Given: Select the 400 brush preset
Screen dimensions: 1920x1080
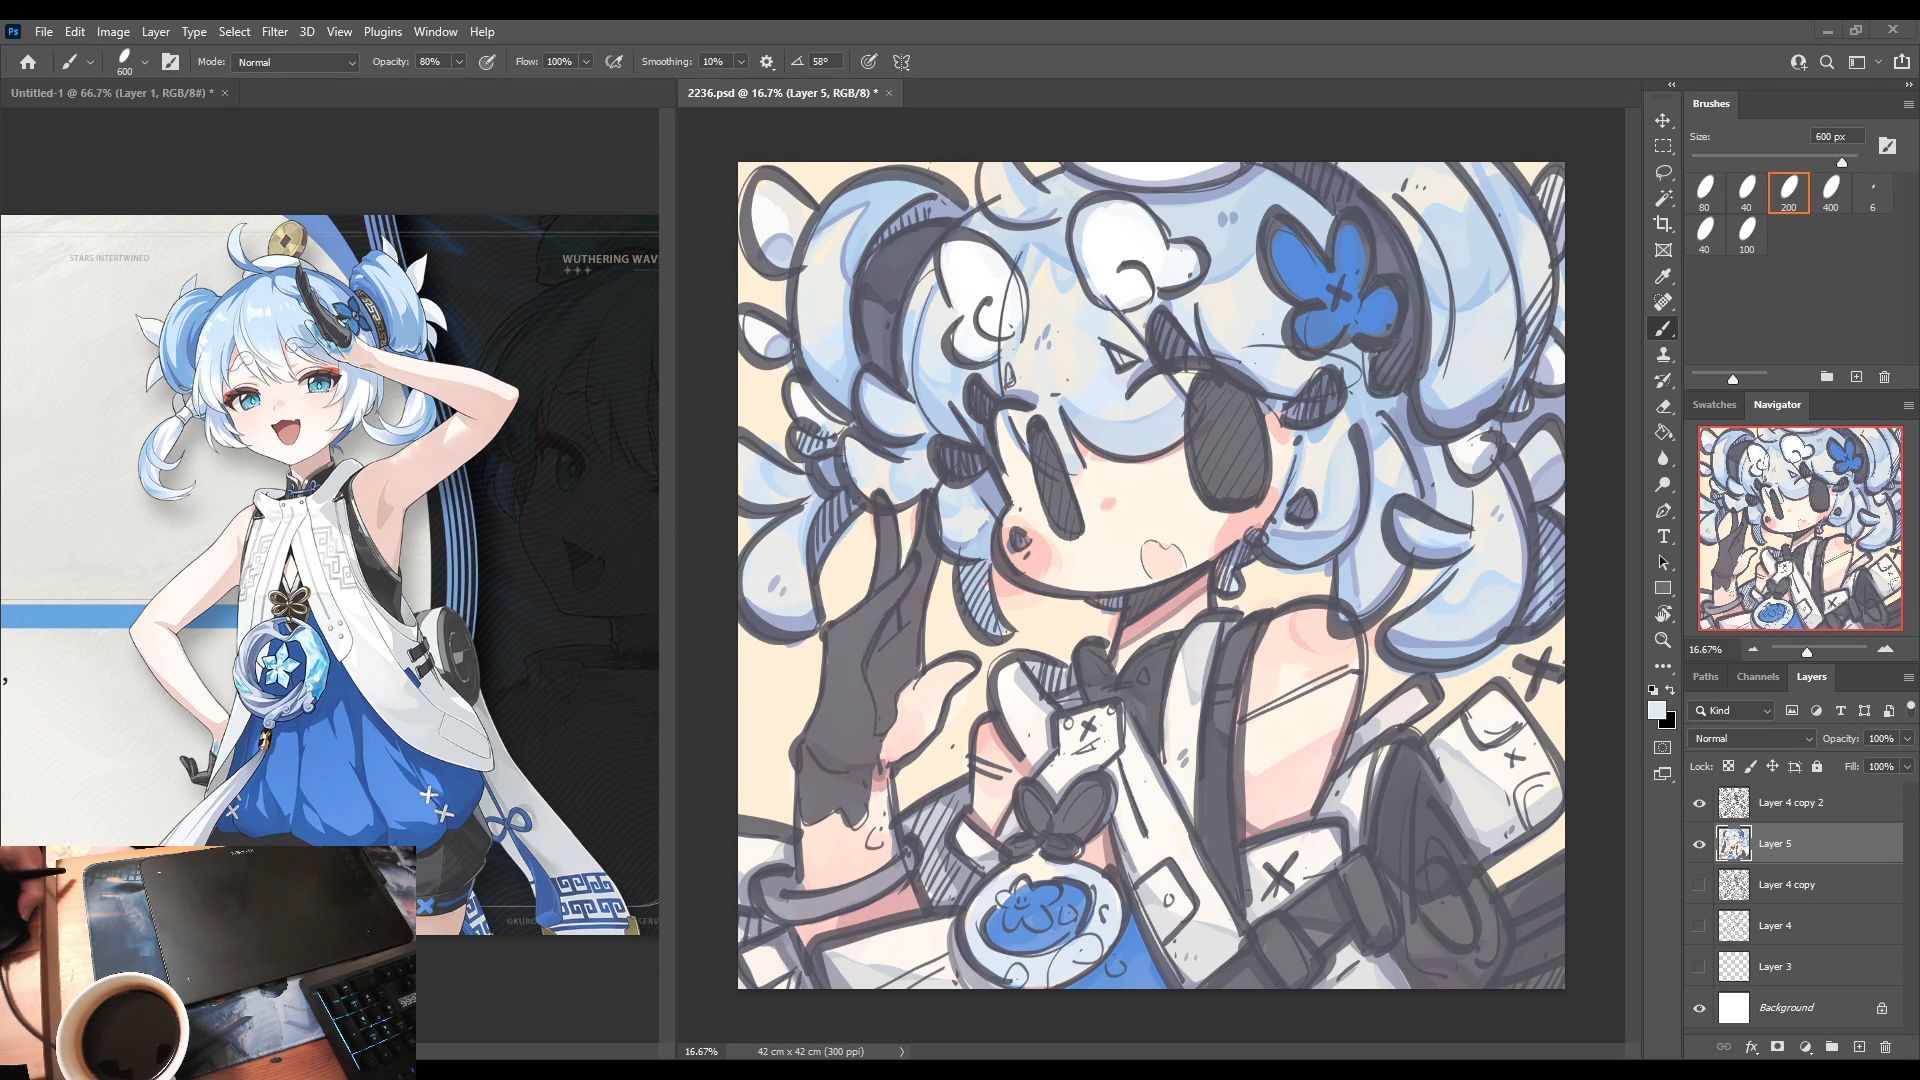Looking at the screenshot, I should [1830, 193].
